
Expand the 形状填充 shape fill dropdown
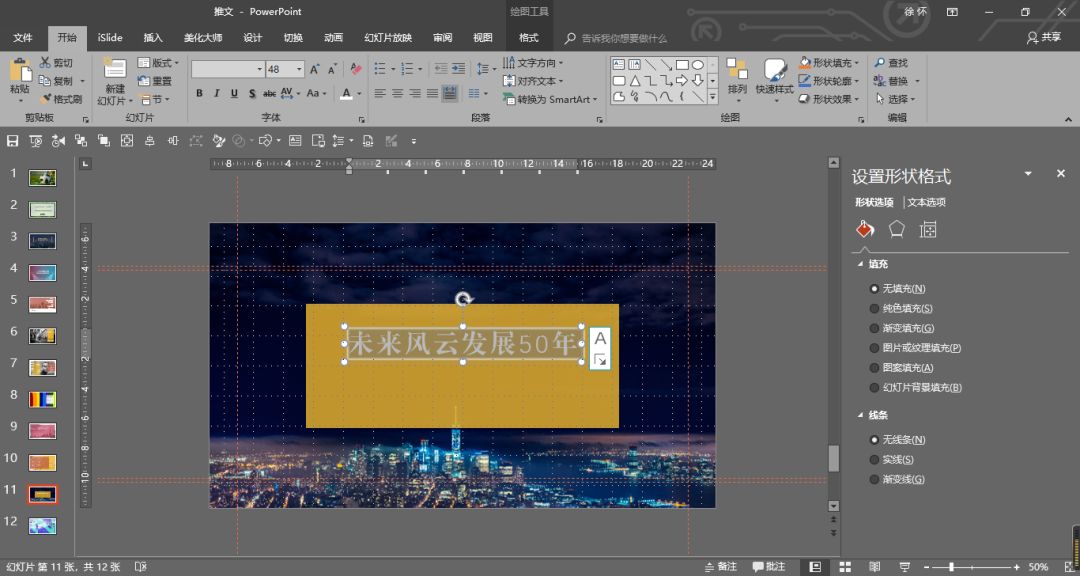click(859, 63)
